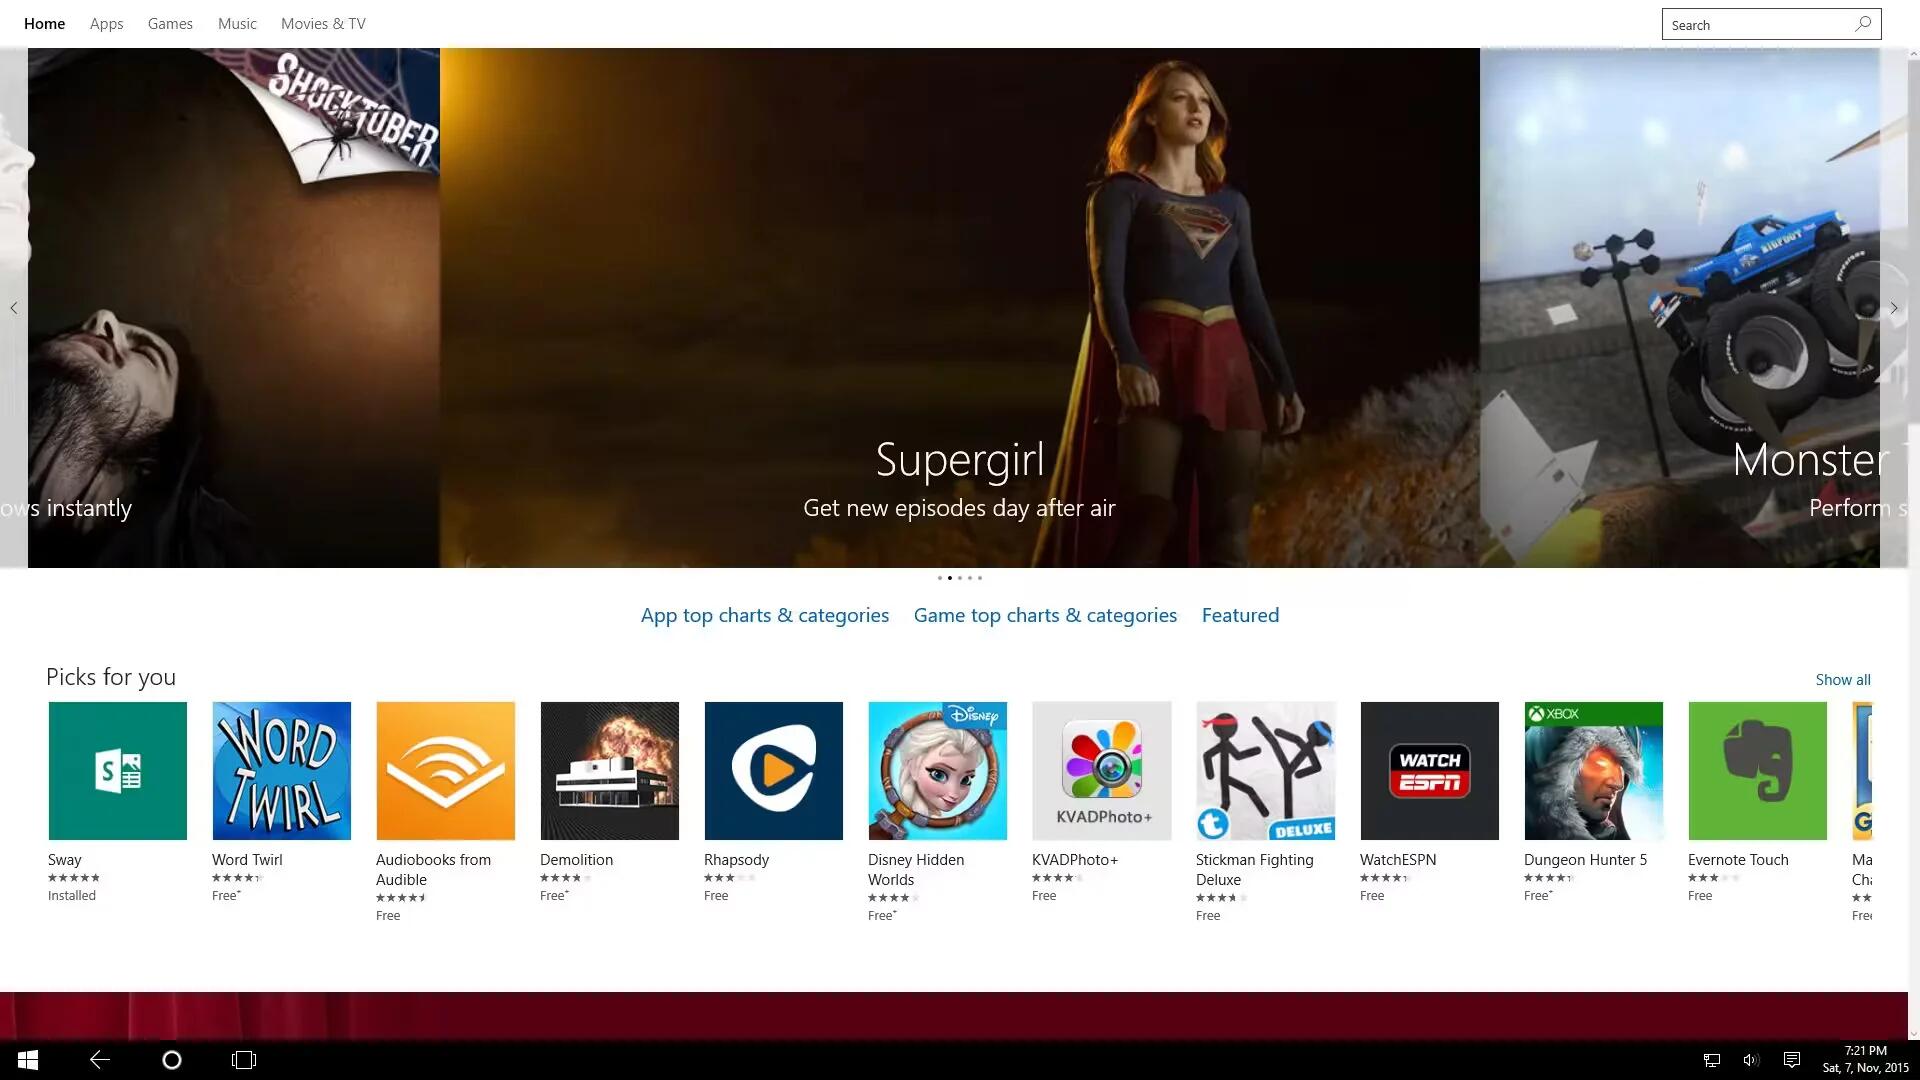Open App top charts & categories
The image size is (1920, 1080).
point(765,616)
